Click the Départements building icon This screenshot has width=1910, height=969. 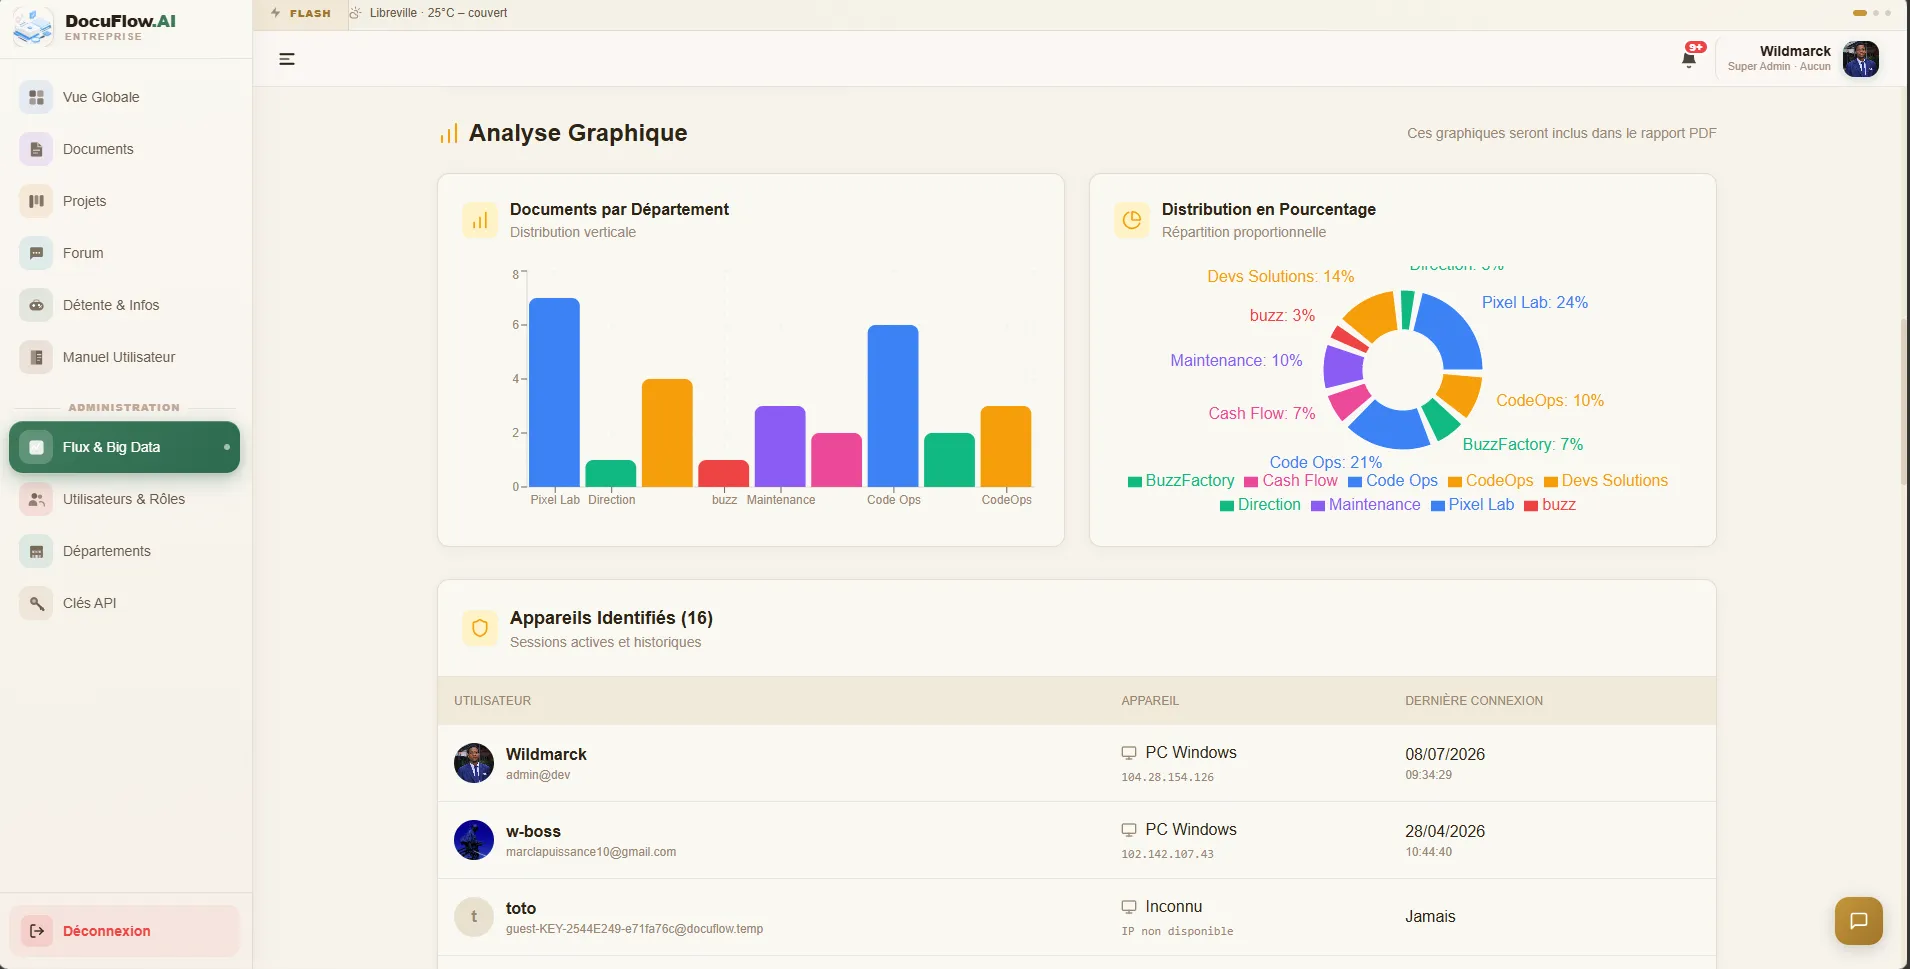point(36,551)
